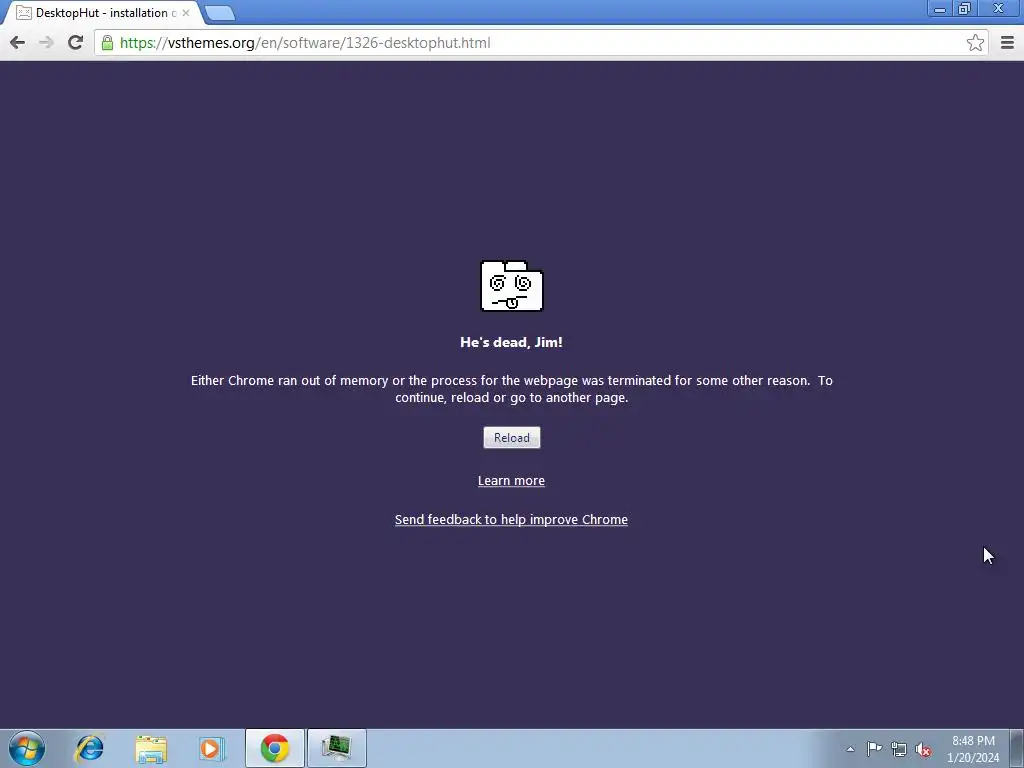Open the Chrome hamburger menu
This screenshot has width=1024, height=768.
tap(1007, 43)
